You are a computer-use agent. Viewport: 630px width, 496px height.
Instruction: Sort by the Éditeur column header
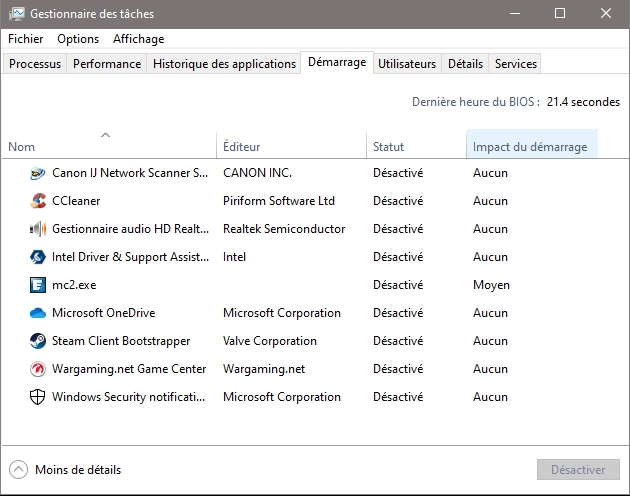point(291,143)
